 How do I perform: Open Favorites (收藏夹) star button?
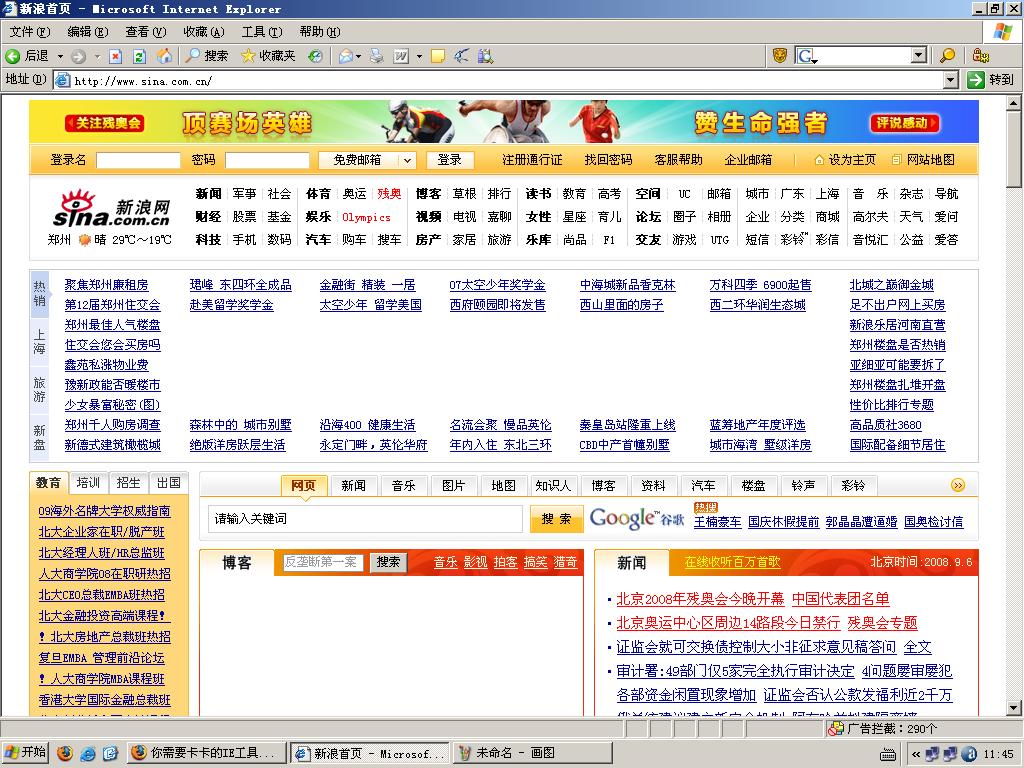(x=268, y=56)
